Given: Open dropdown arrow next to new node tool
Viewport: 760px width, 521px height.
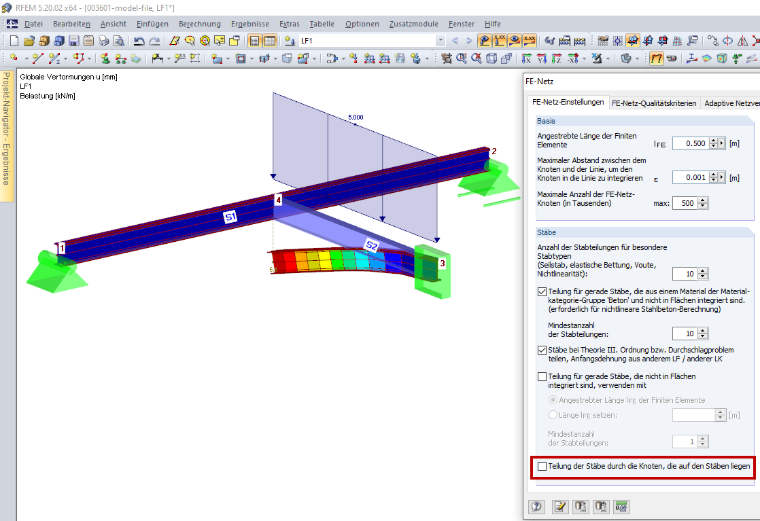Looking at the screenshot, I should (x=25, y=59).
